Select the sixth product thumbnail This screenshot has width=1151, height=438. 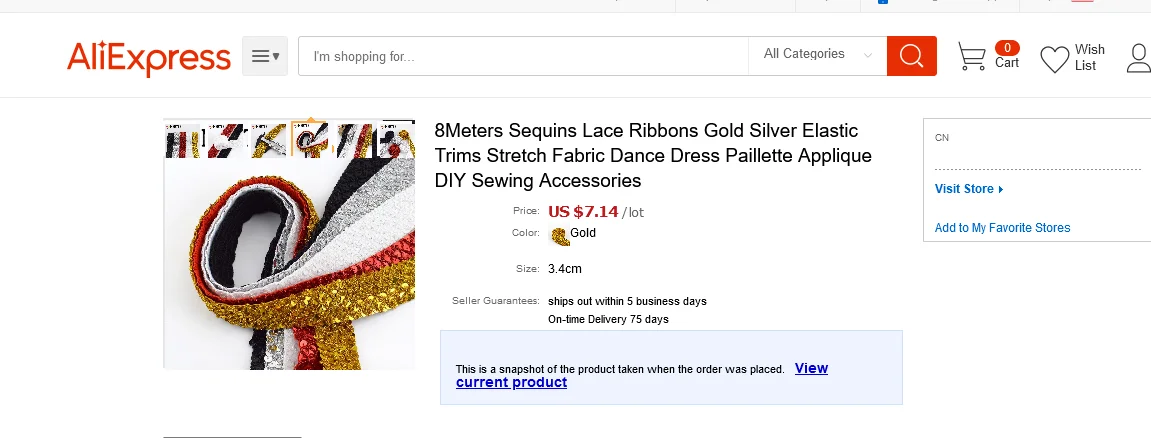point(398,140)
